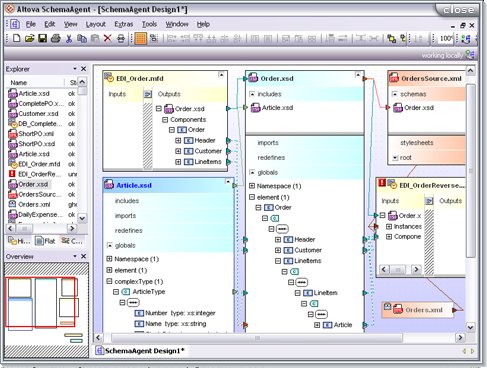Image resolution: width=487 pixels, height=368 pixels.
Task: Open the File menu
Action: (31, 24)
